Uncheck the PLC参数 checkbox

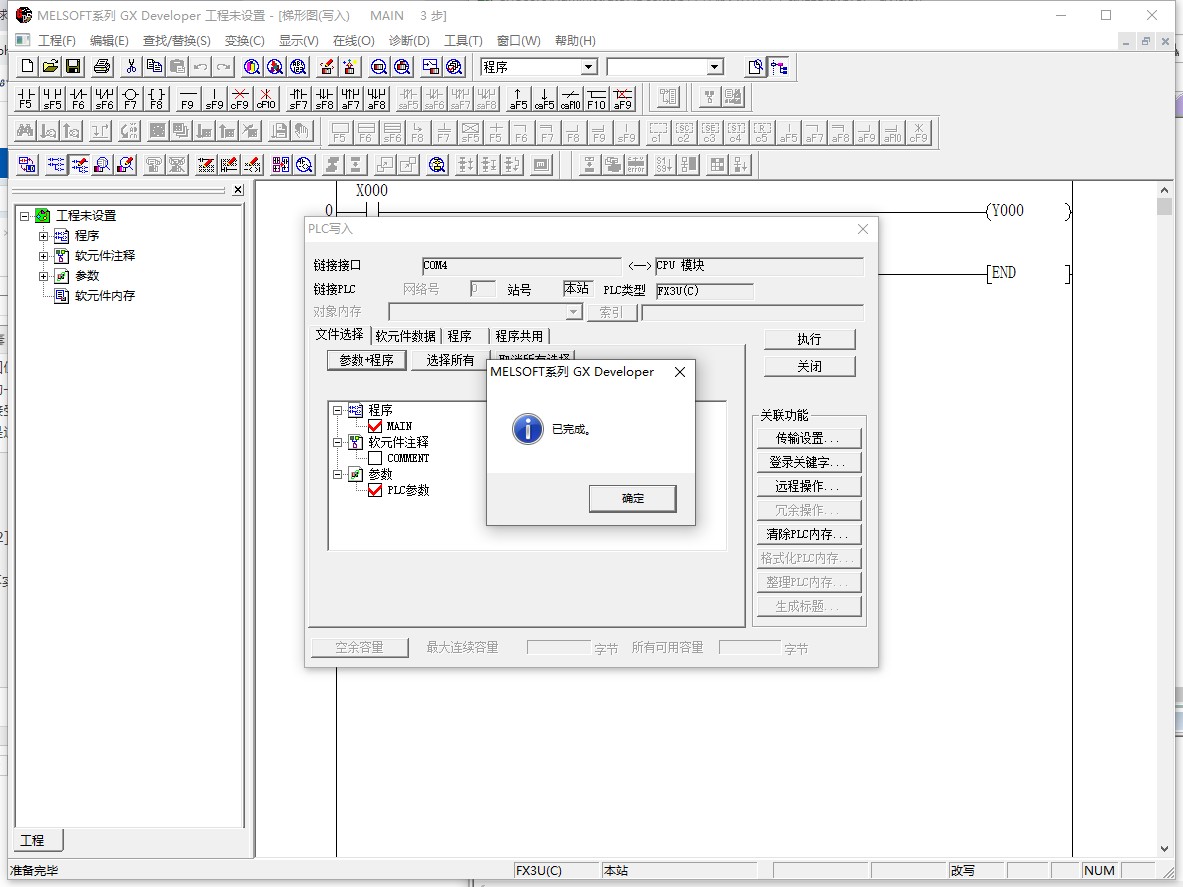(x=375, y=490)
